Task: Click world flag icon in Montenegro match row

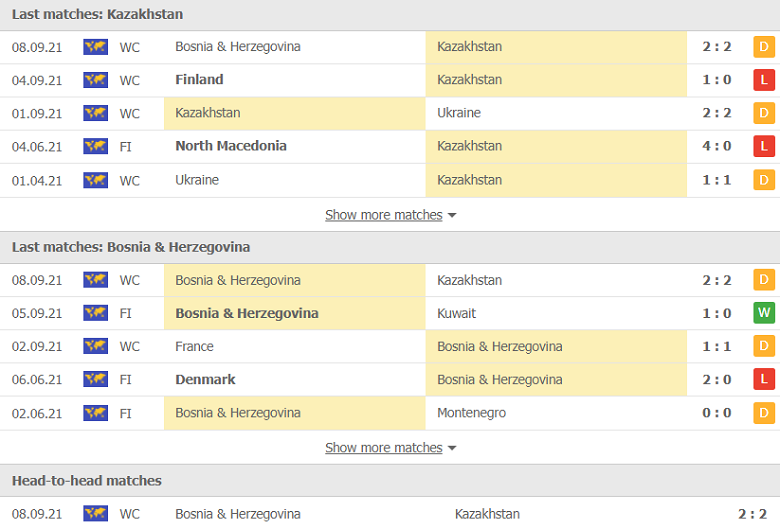Action: (x=96, y=413)
